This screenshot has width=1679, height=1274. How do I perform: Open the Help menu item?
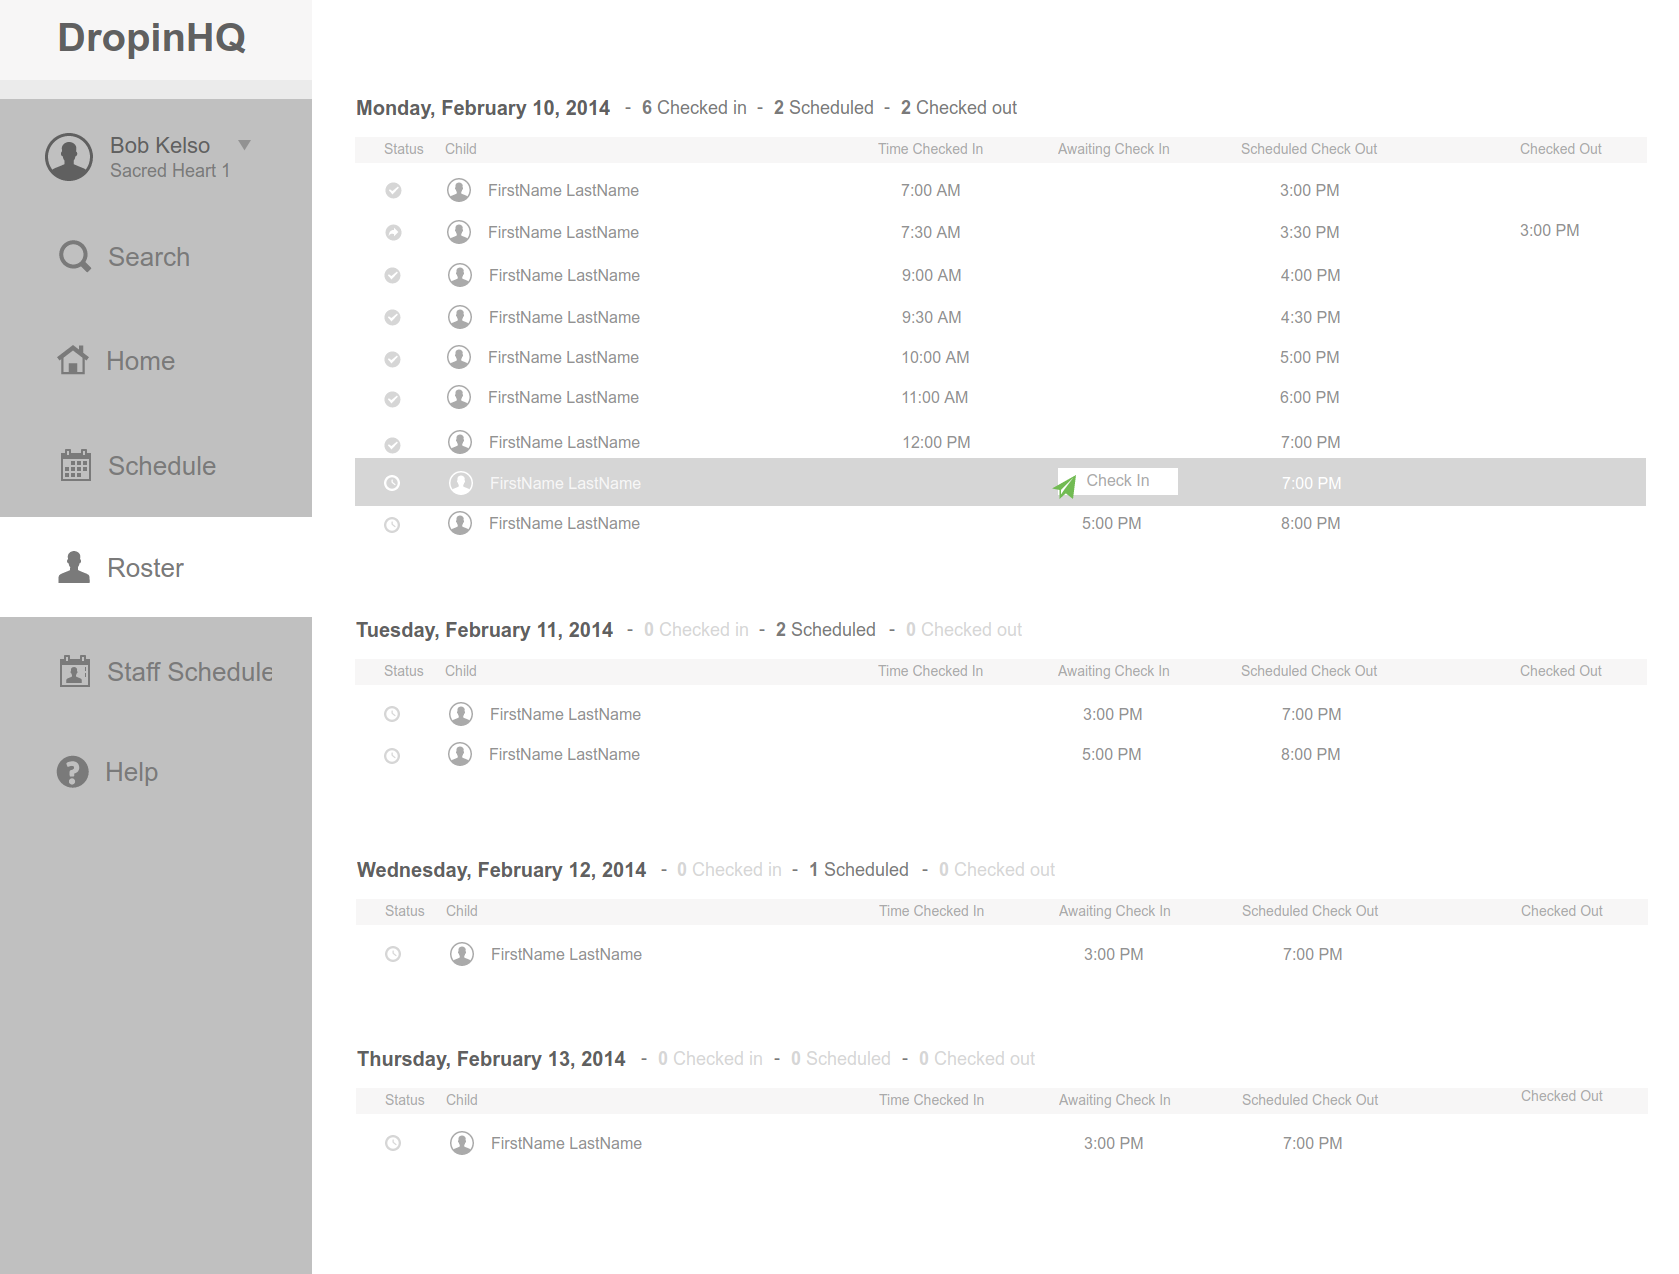132,772
